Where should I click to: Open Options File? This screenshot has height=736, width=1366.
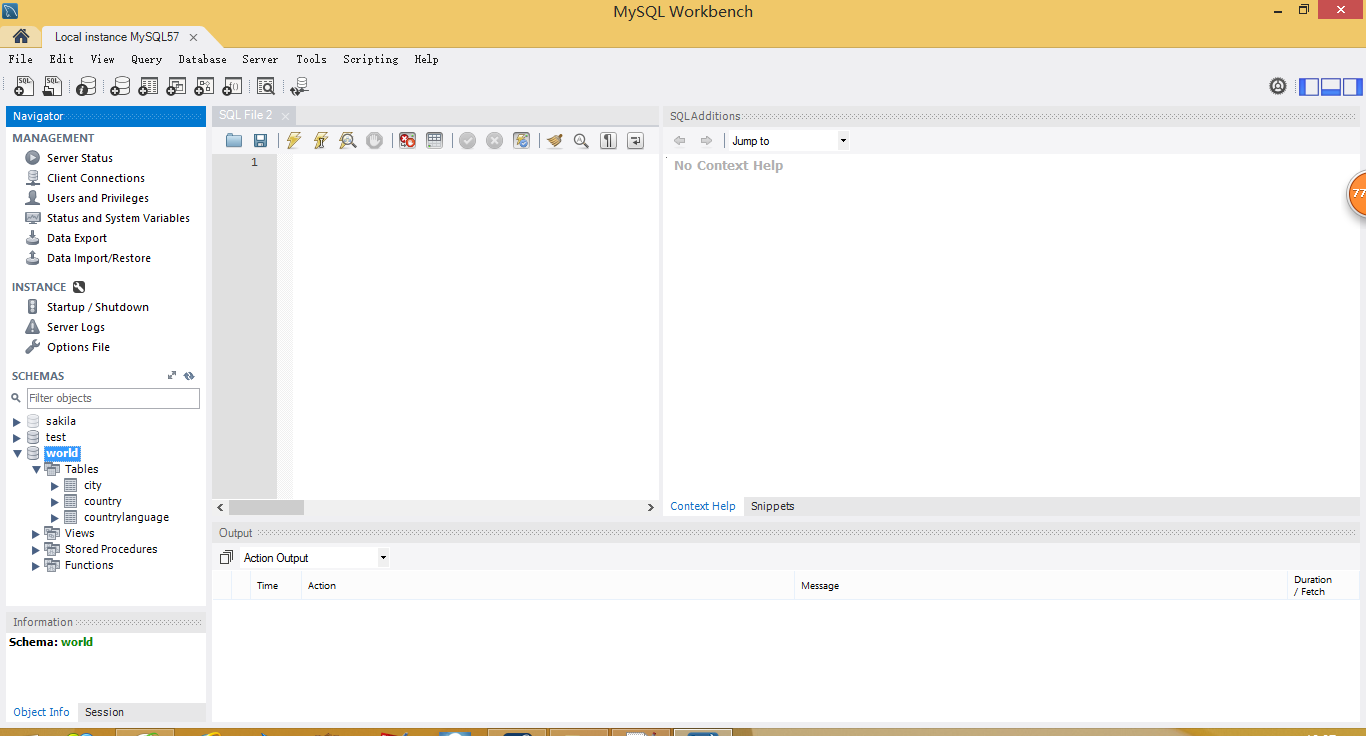78,347
